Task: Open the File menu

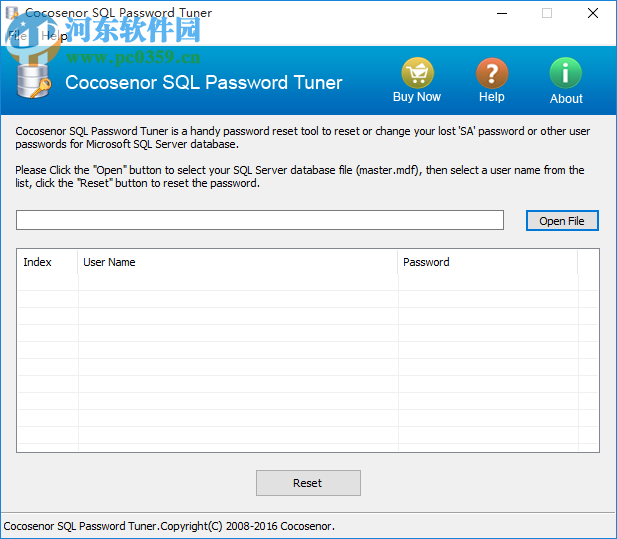Action: pos(17,36)
